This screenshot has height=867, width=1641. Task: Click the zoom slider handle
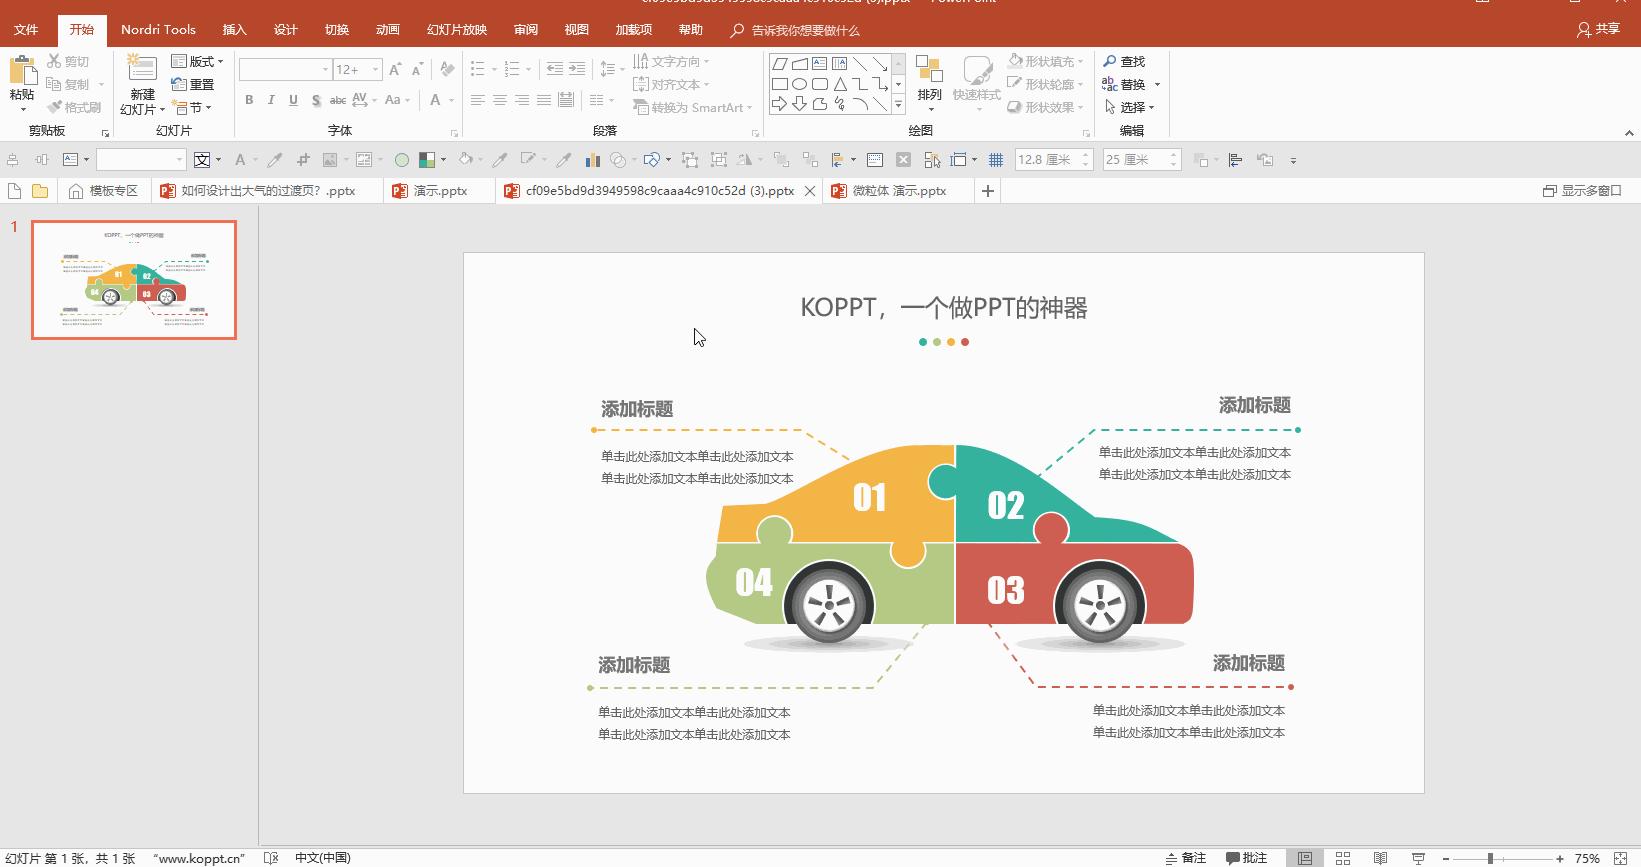[x=1490, y=858]
